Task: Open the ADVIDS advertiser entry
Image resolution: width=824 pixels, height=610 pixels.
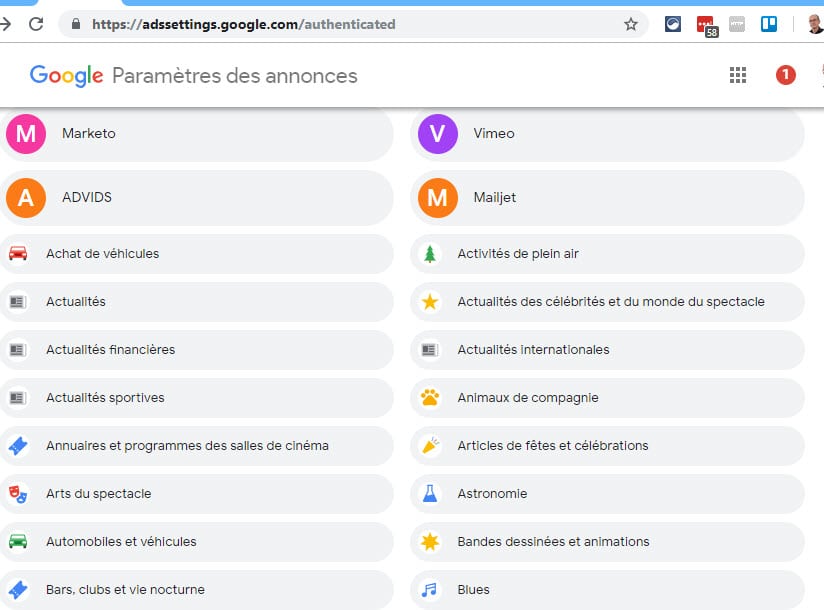Action: coord(197,198)
